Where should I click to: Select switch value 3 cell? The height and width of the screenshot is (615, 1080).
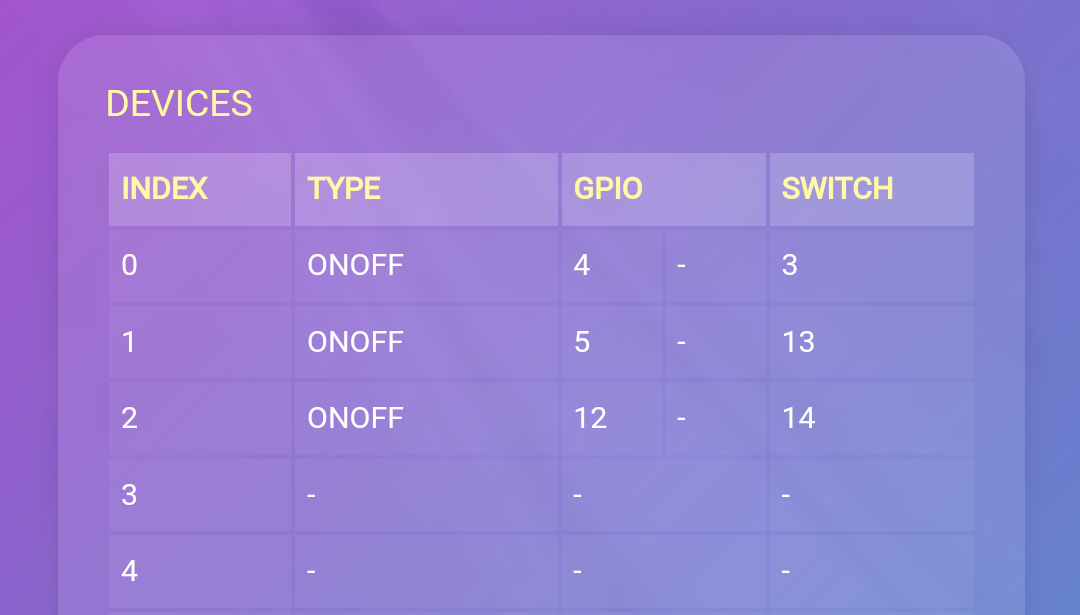tap(790, 265)
